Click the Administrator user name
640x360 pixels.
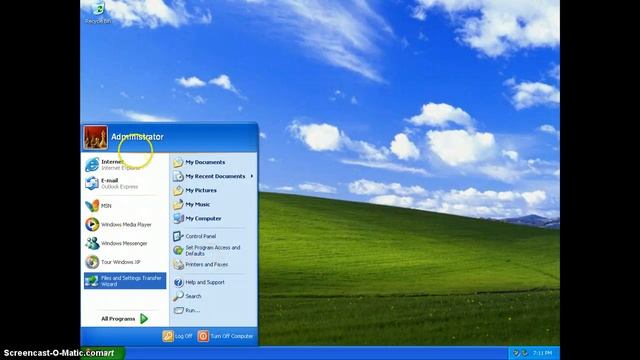(x=137, y=137)
